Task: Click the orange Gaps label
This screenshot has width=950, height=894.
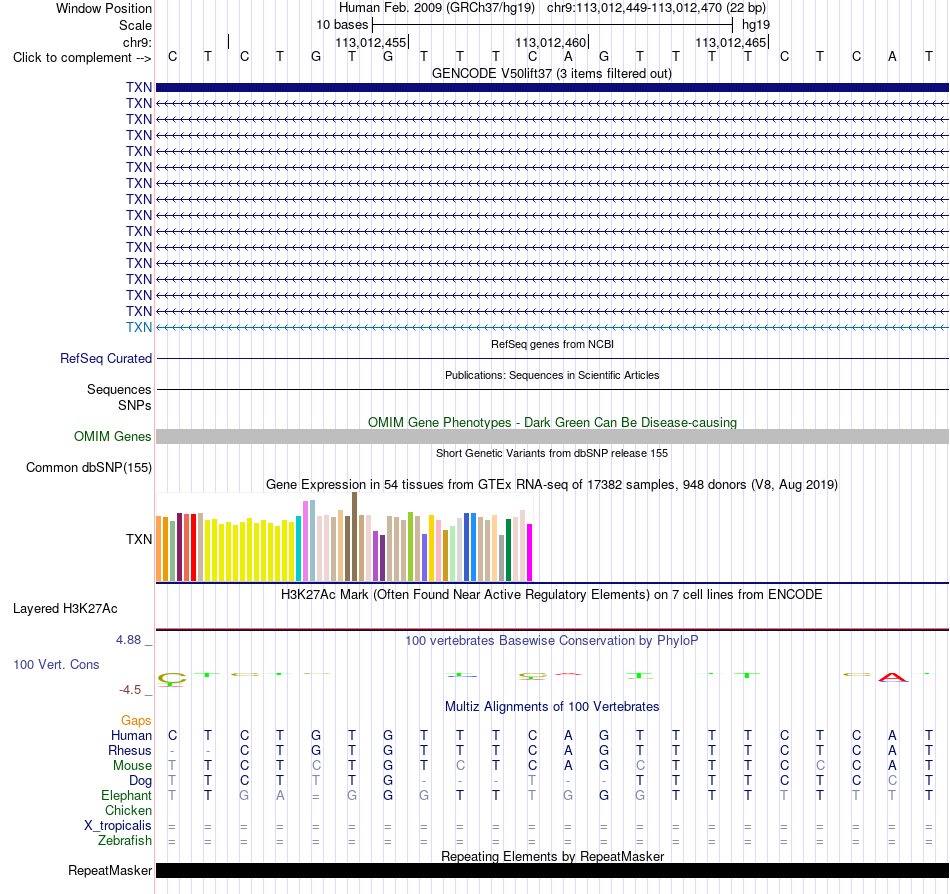Action: coord(136,720)
